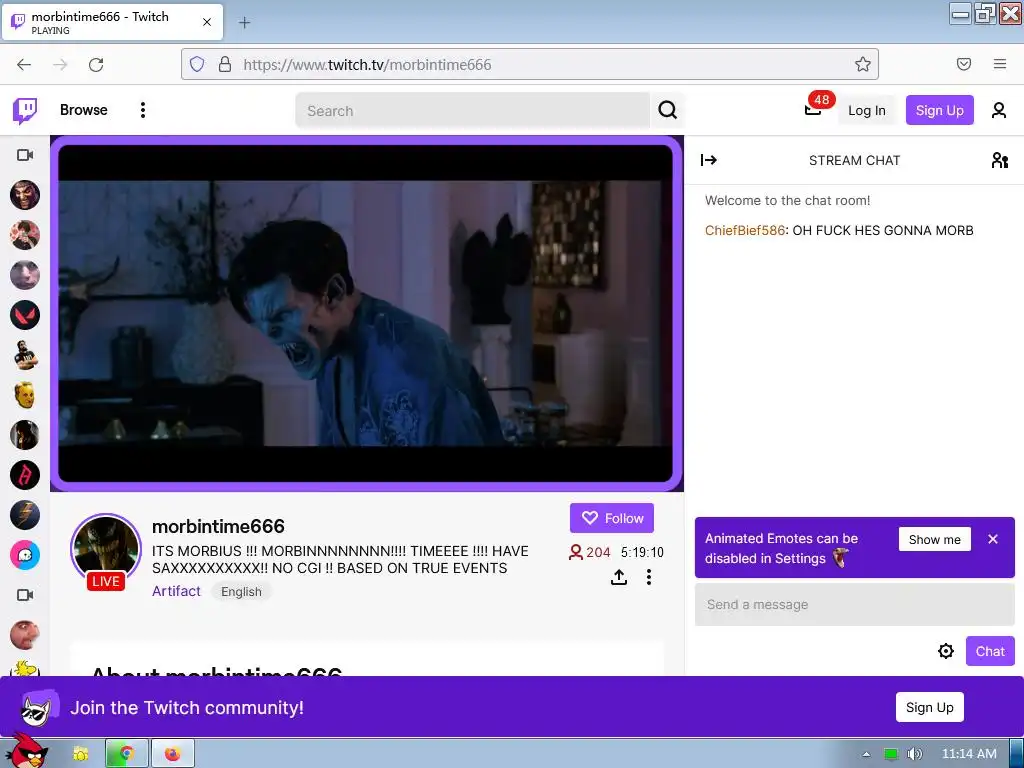Screen dimensions: 1024x768
Task: Focus the Send a message chat field
Action: coord(854,605)
